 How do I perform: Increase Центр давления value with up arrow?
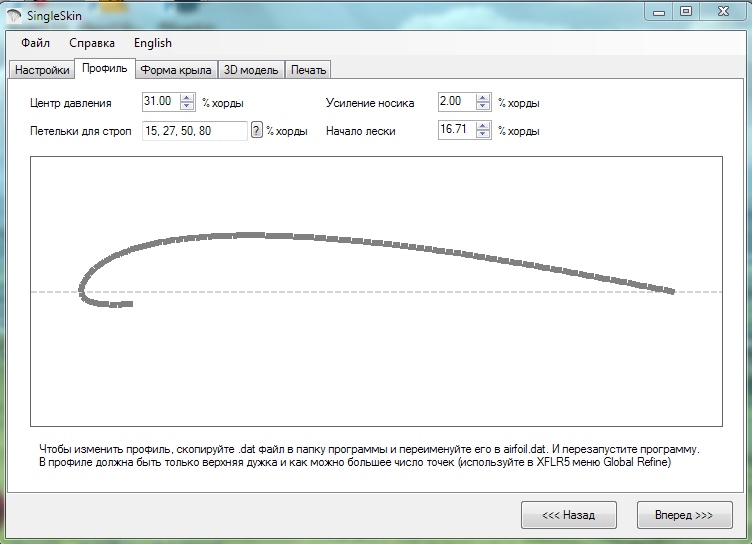point(186,98)
